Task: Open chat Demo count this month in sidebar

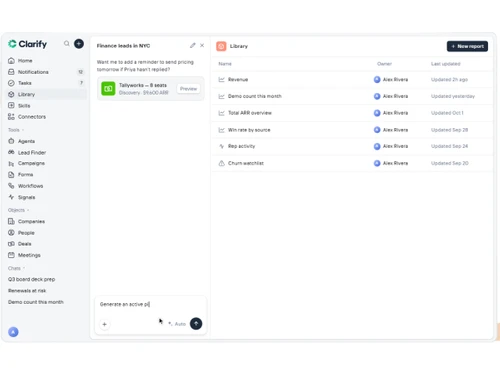Action: coord(36,302)
